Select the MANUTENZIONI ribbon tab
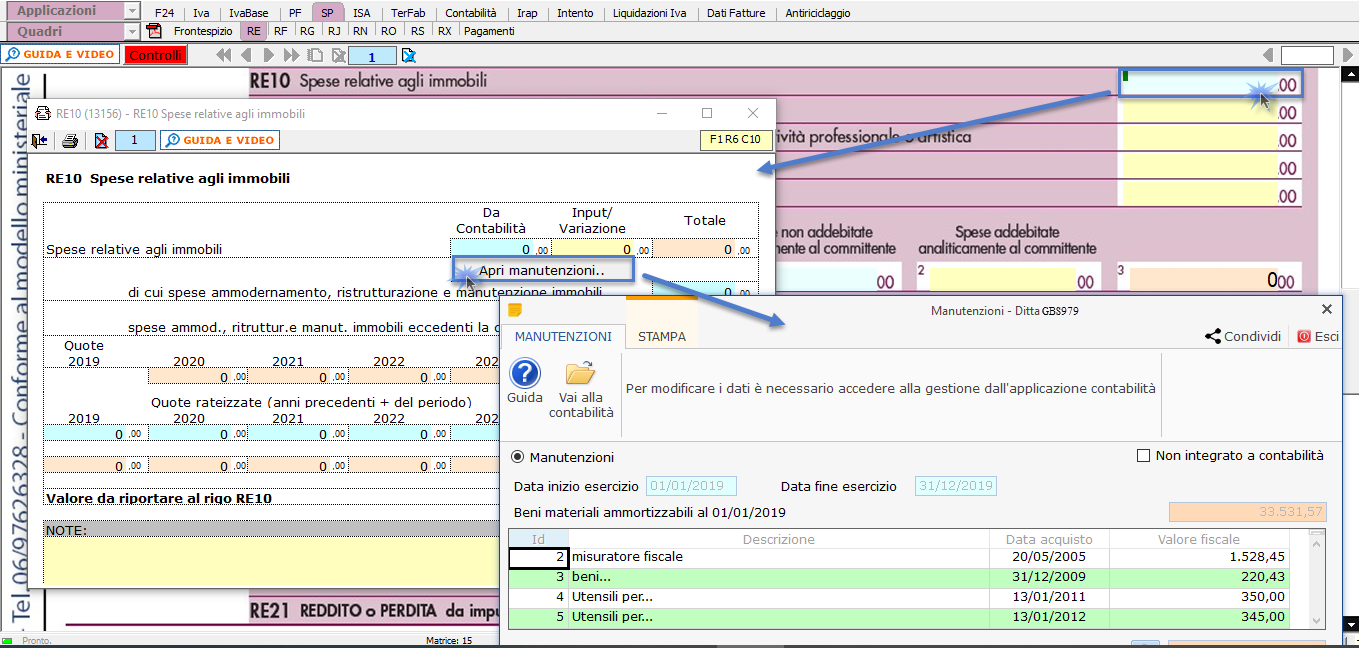This screenshot has height=648, width=1359. (x=563, y=337)
